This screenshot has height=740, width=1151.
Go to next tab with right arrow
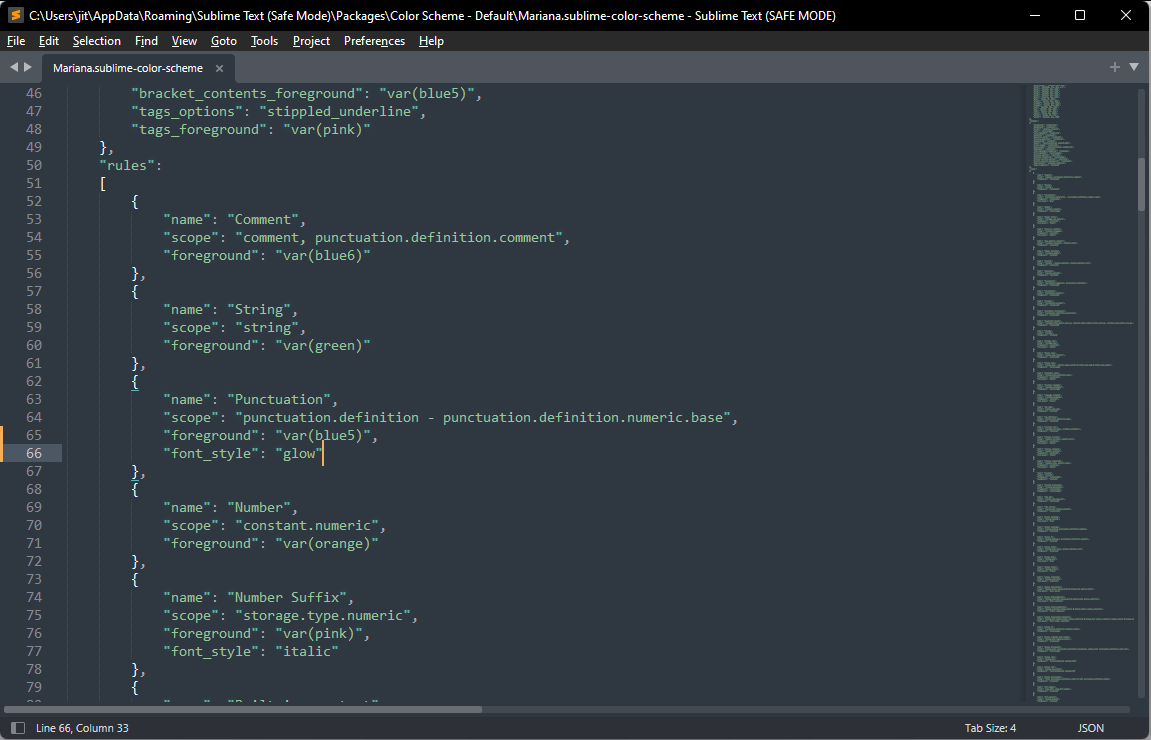[28, 67]
